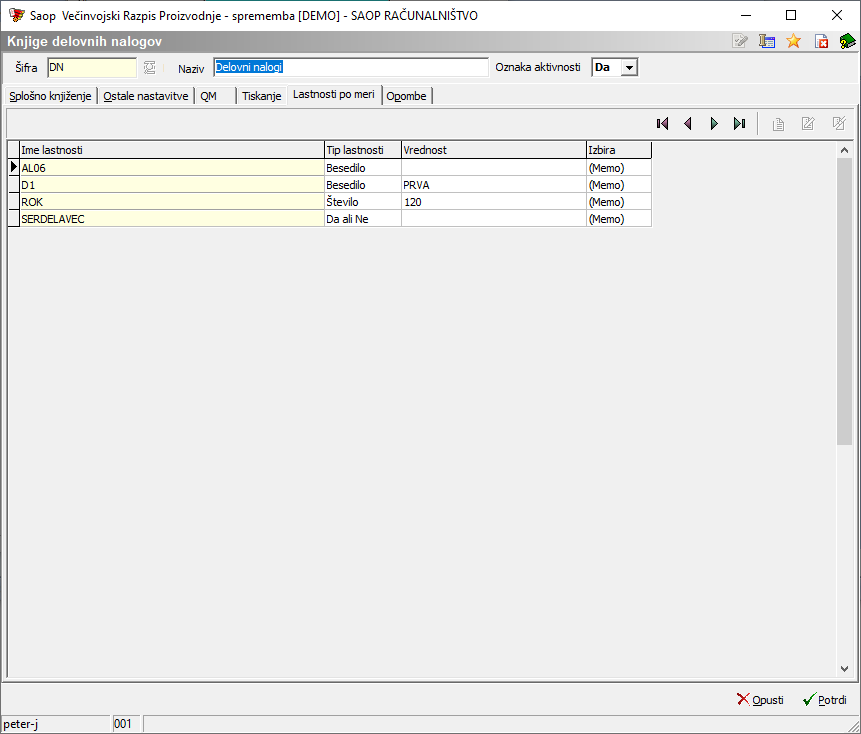
Task: Go to the first record in the navigator
Action: click(662, 124)
